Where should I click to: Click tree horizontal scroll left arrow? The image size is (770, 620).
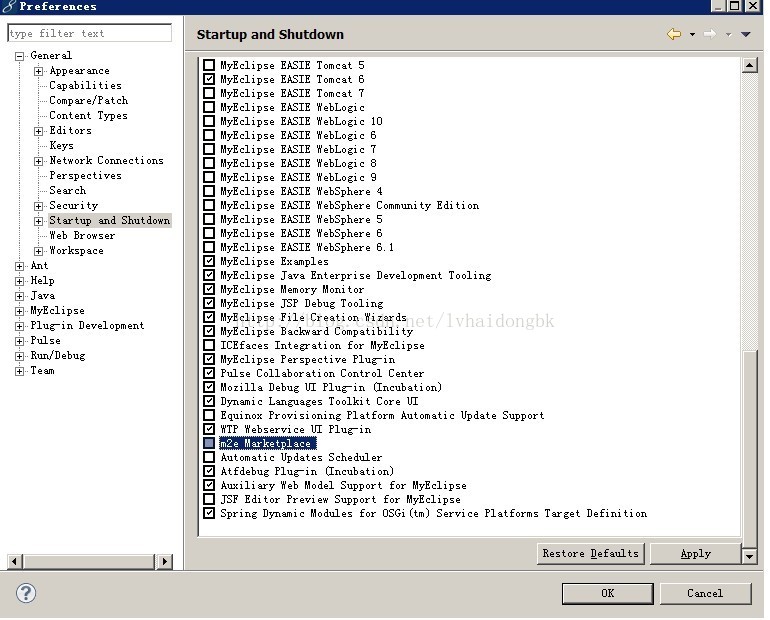(15, 561)
